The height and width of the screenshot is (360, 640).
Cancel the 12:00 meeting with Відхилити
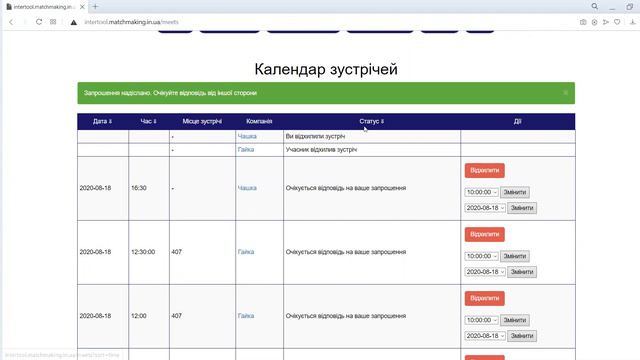coord(484,298)
